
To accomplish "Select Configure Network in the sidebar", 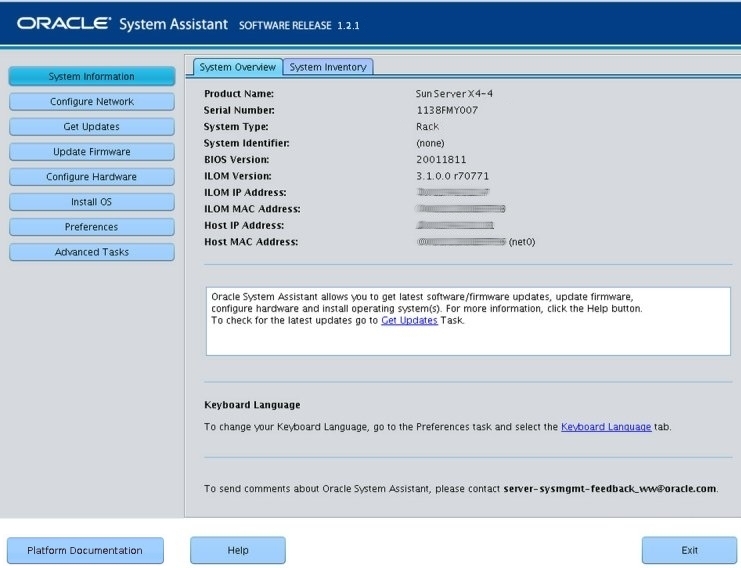I will click(x=92, y=102).
